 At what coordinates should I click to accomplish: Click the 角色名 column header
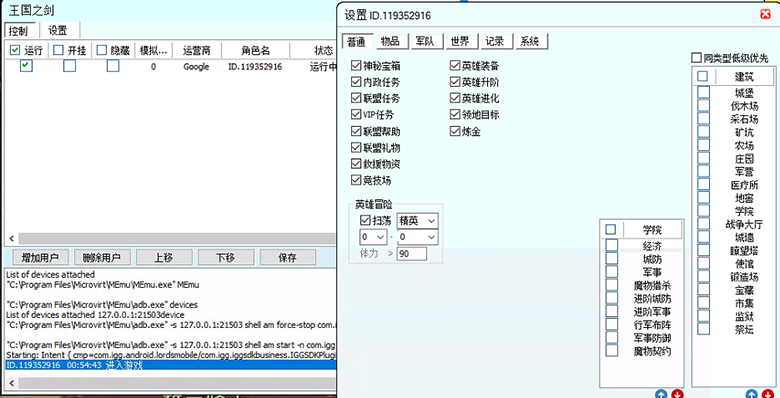pyautogui.click(x=256, y=50)
